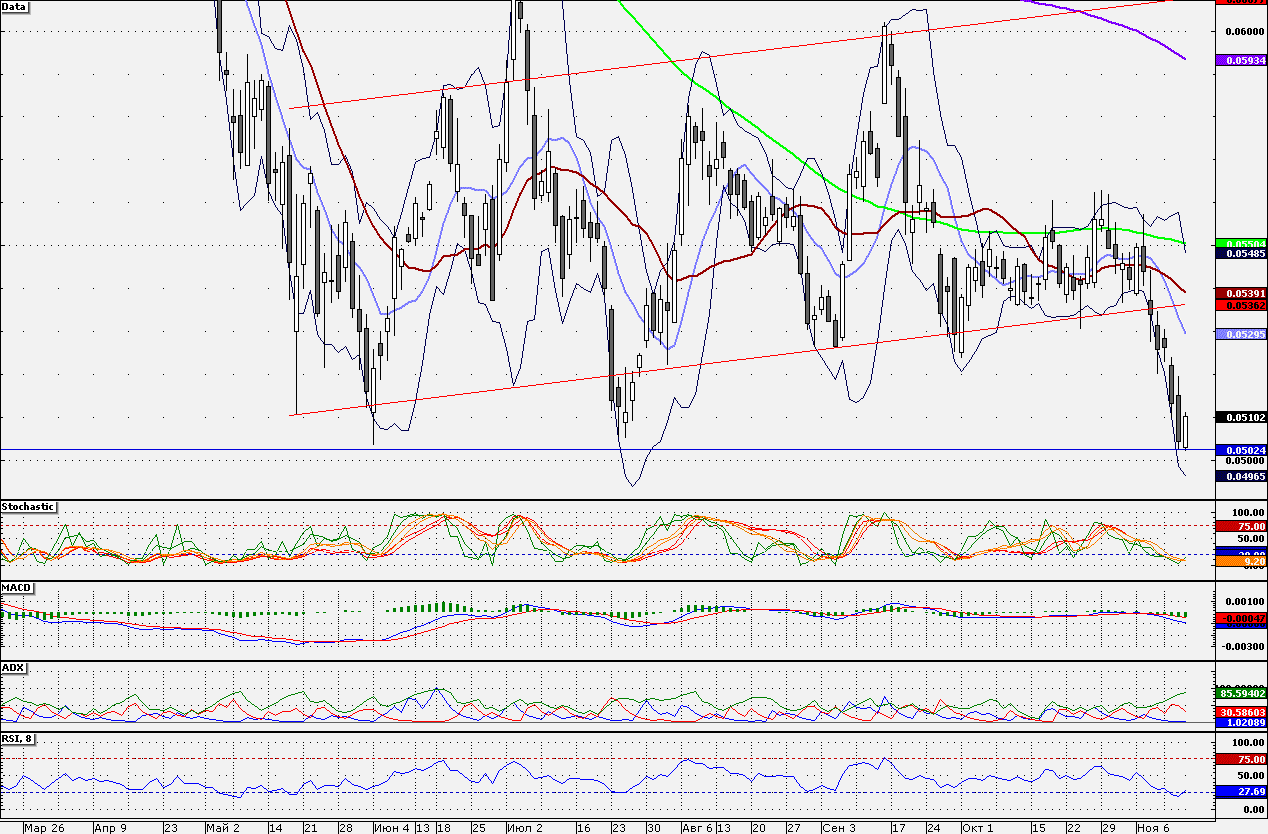This screenshot has width=1268, height=834.
Task: Click the "Май 2" date label
Action: (223, 828)
